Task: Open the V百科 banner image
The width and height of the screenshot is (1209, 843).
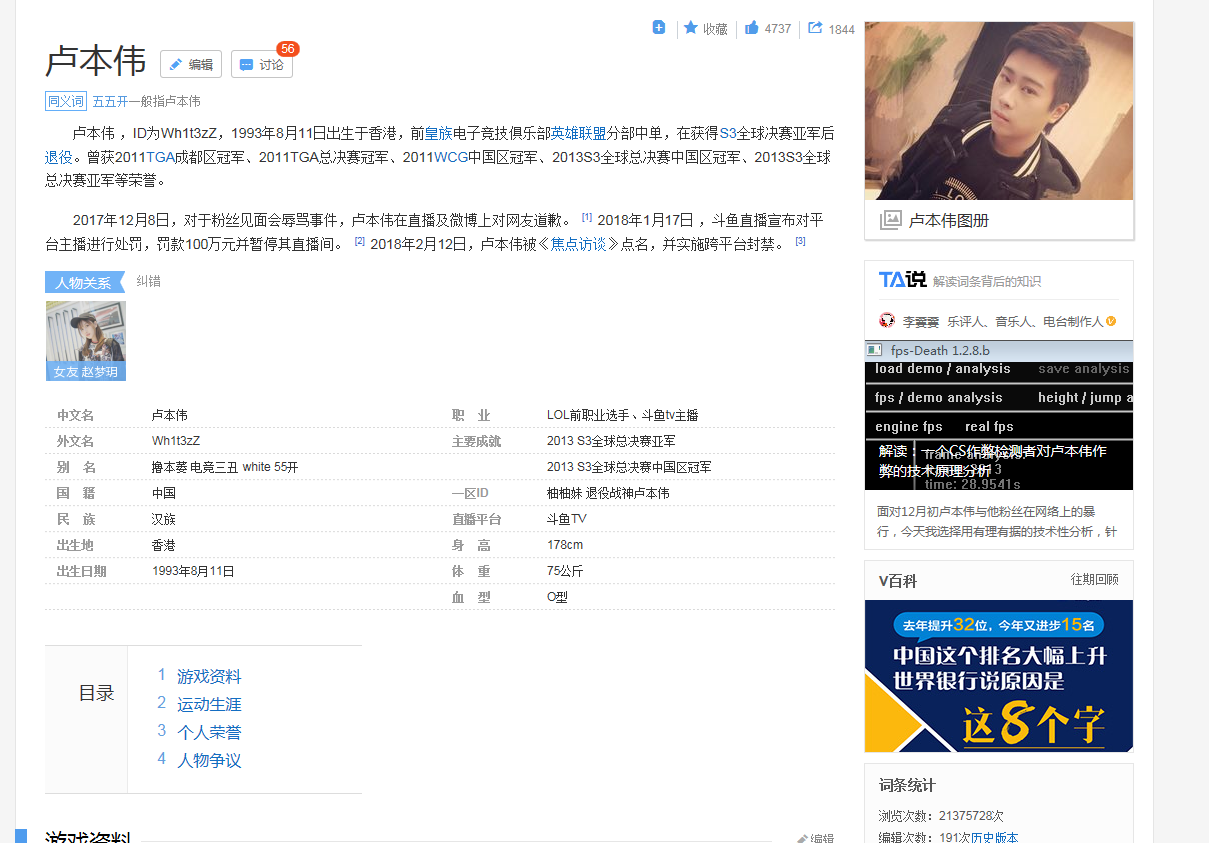Action: [x=999, y=676]
